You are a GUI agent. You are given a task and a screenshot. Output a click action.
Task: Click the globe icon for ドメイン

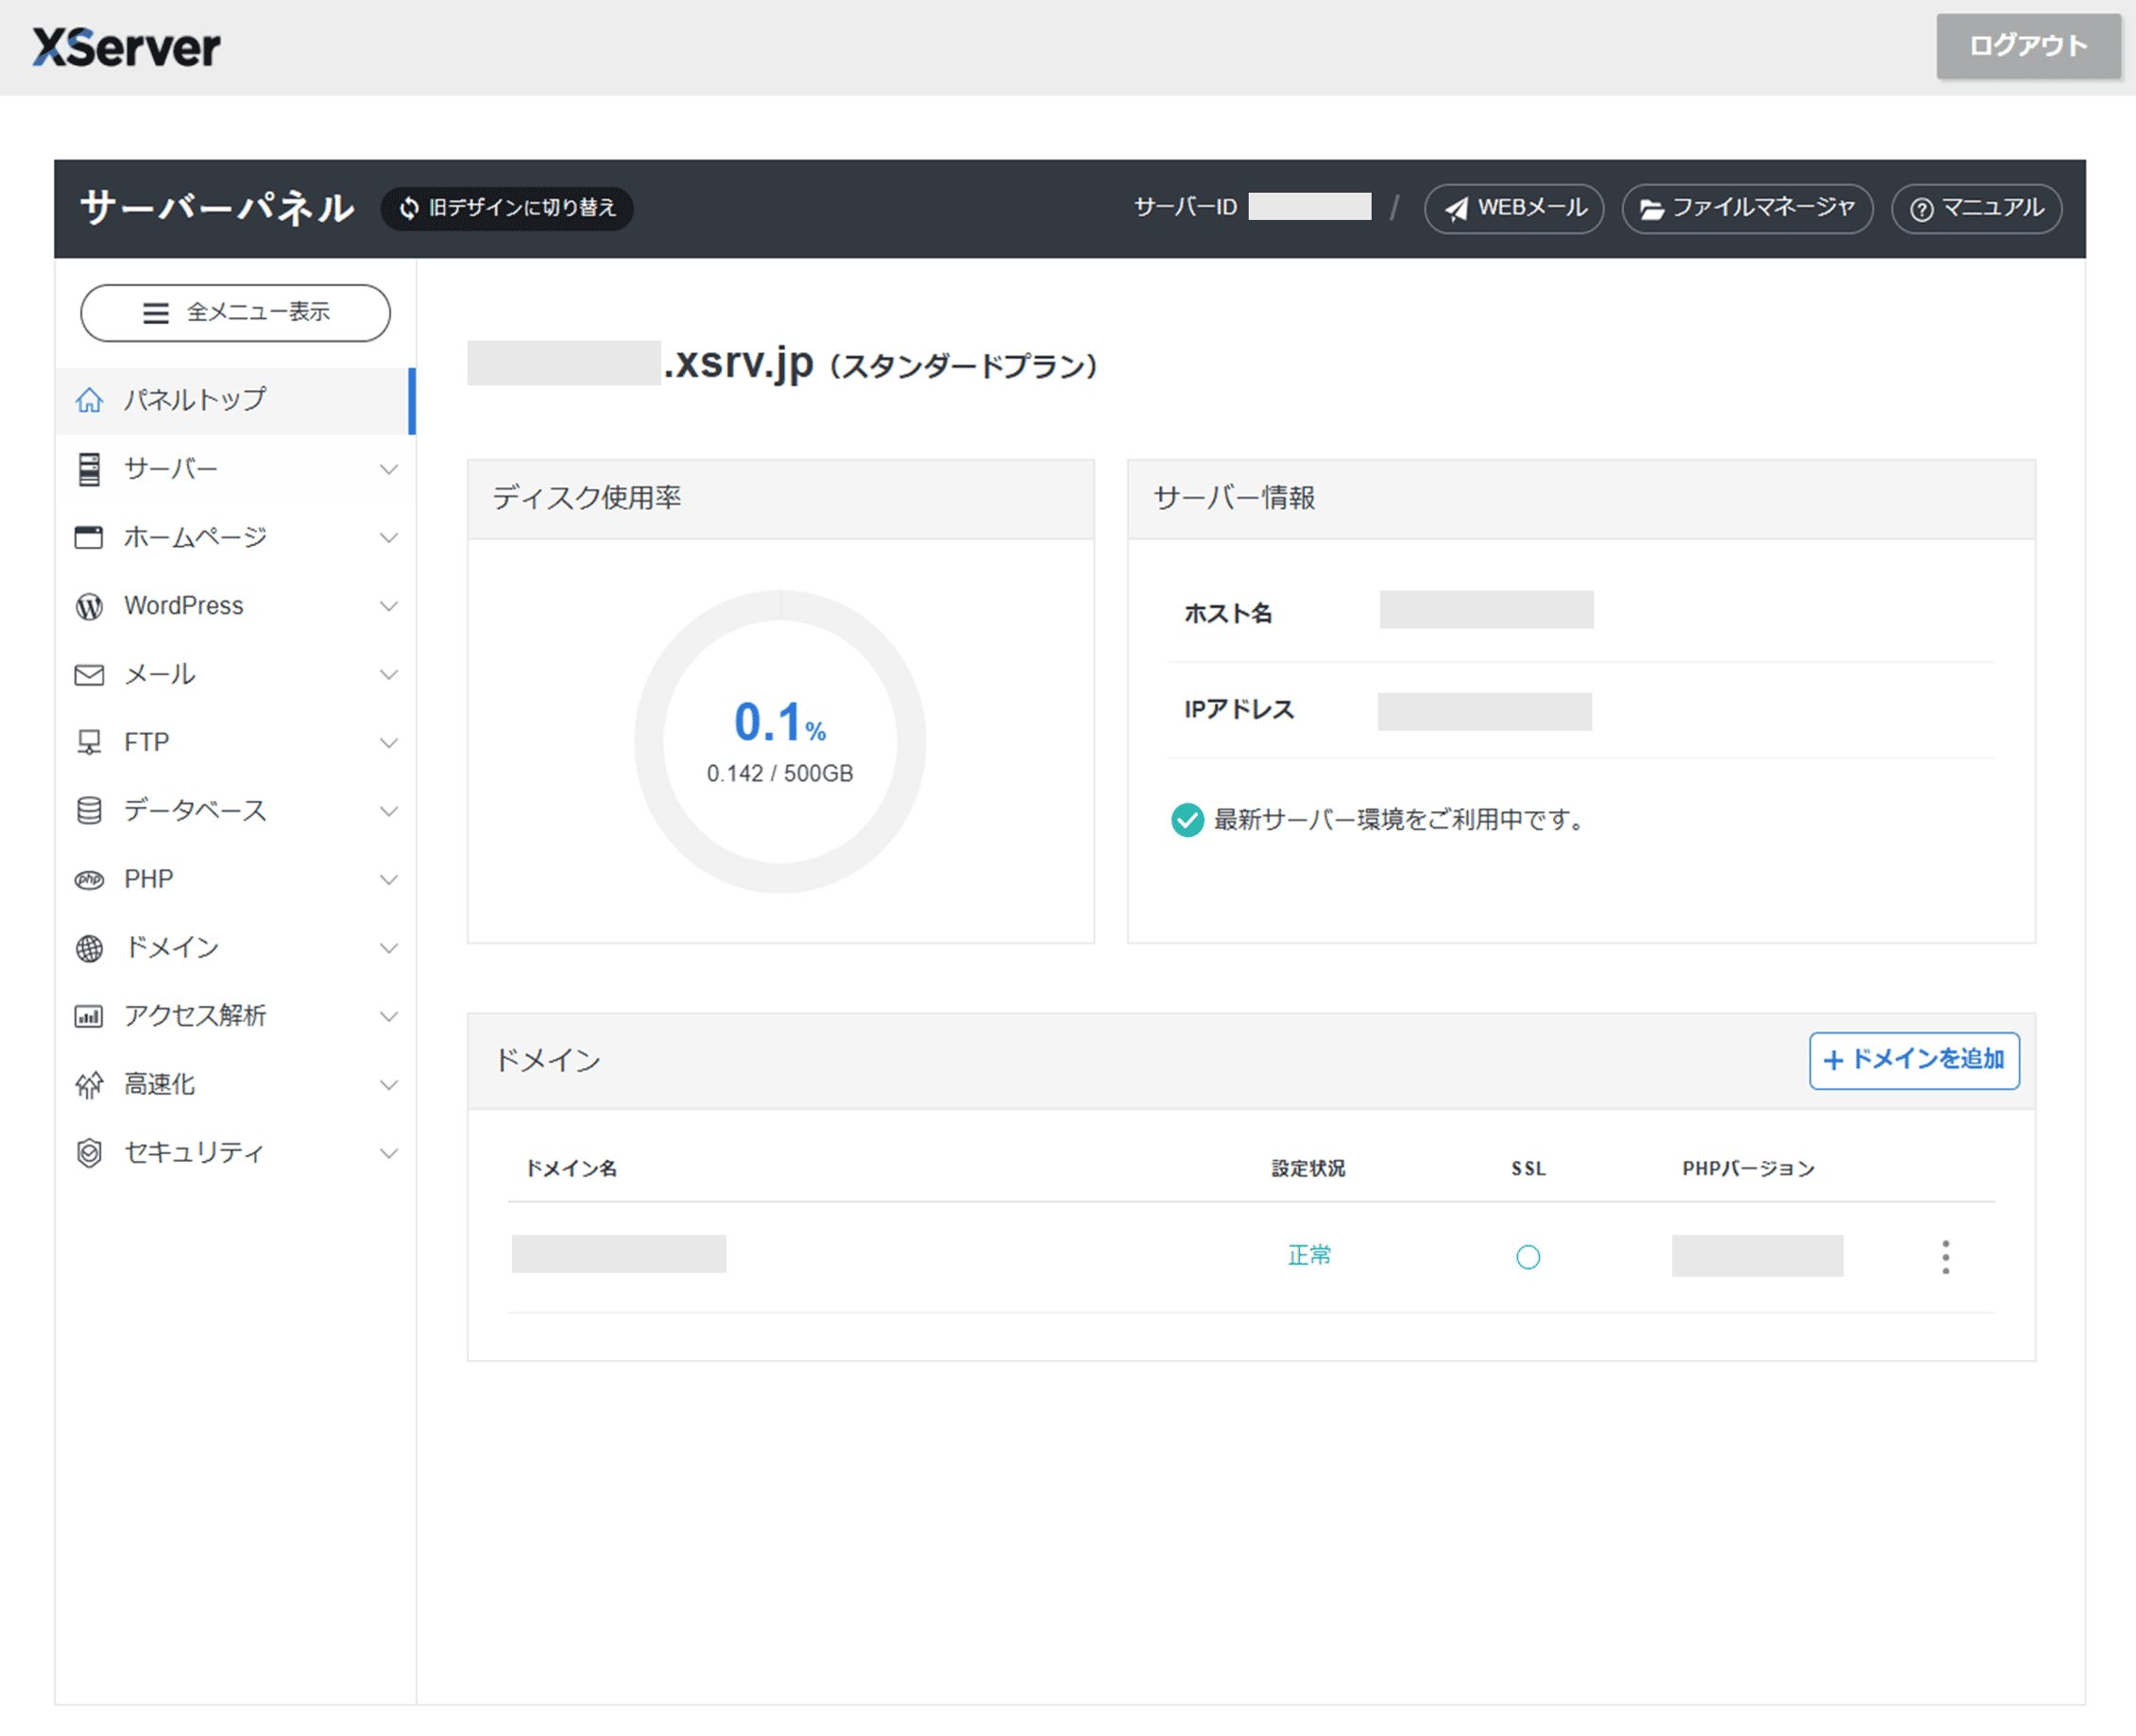(x=89, y=948)
